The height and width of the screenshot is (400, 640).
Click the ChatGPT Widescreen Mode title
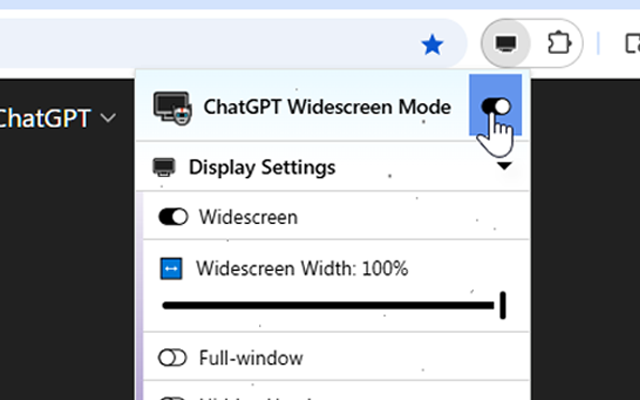327,107
